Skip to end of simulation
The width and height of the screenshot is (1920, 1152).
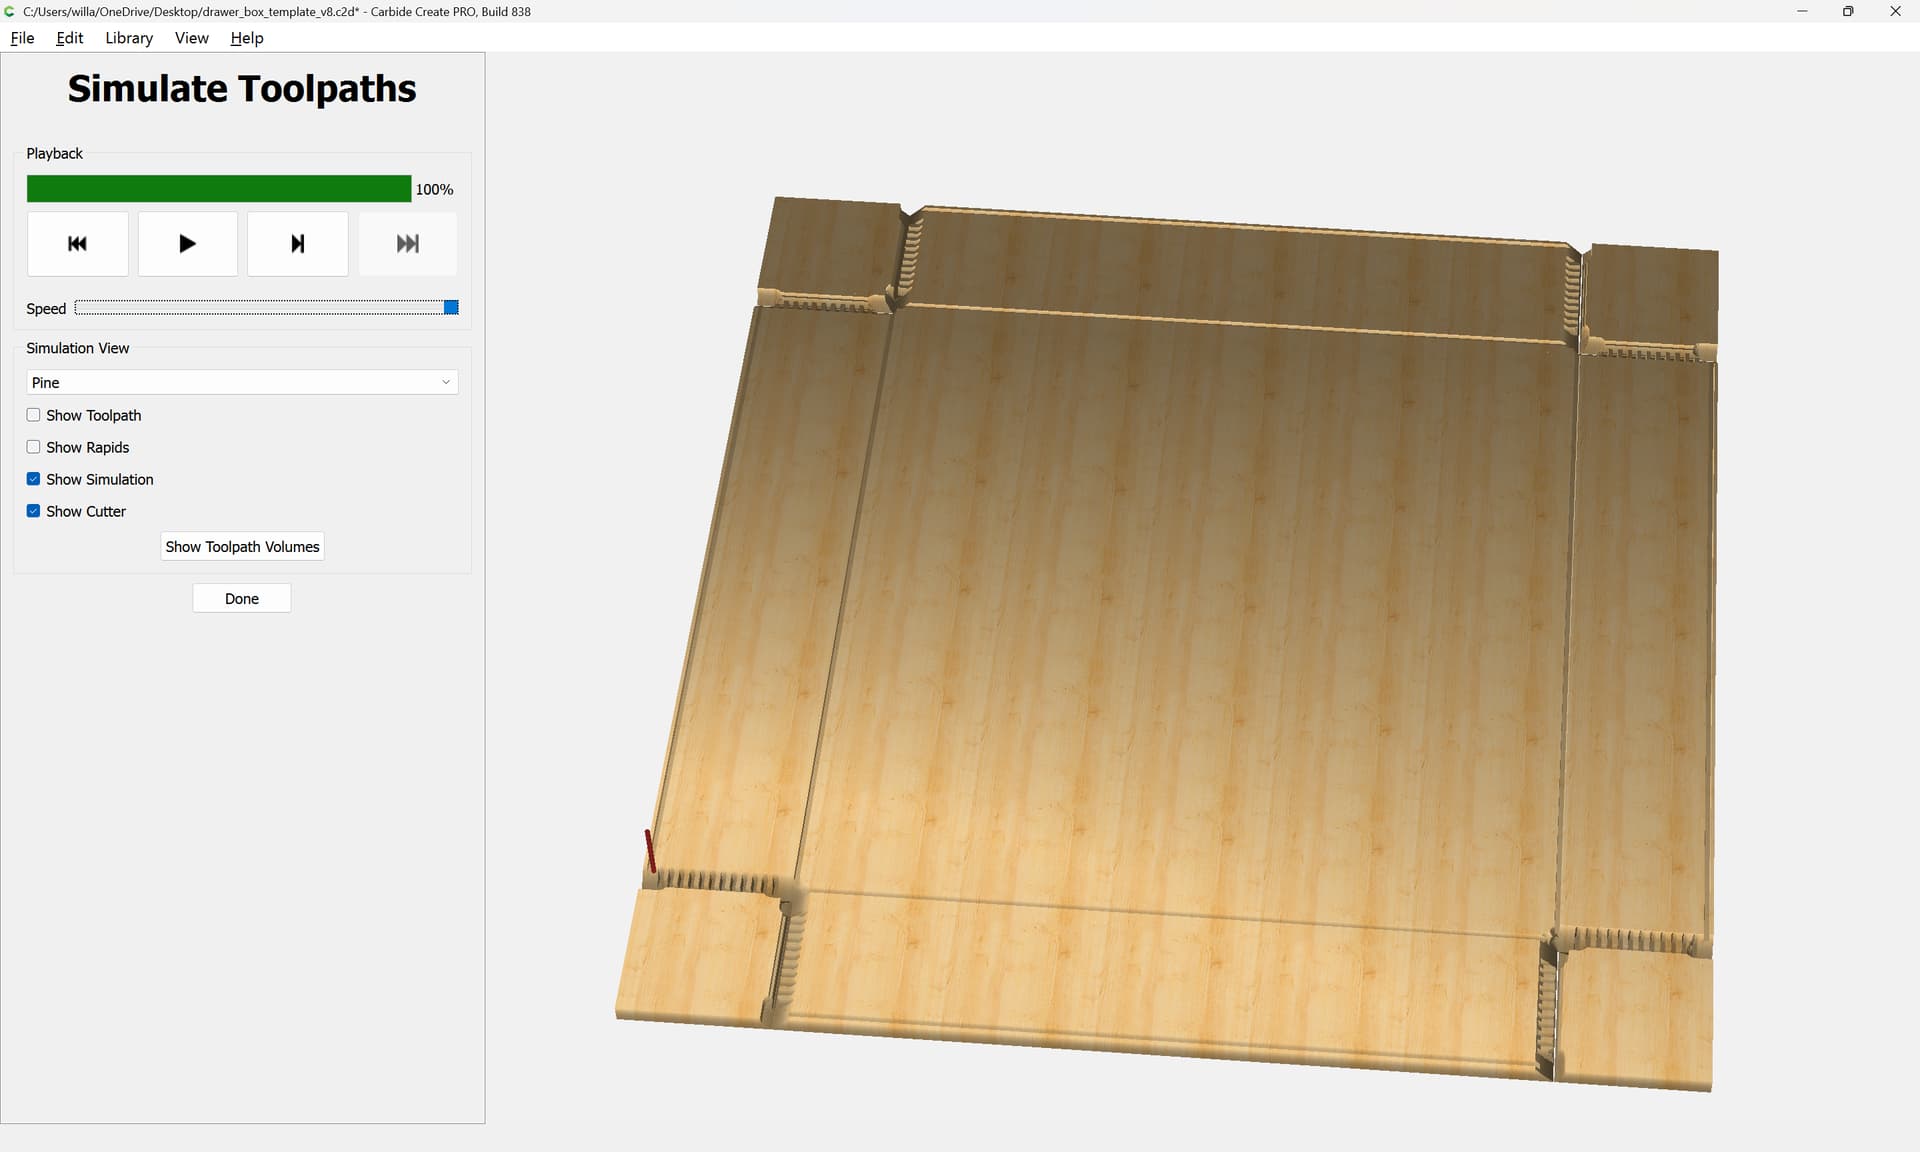[x=407, y=244]
